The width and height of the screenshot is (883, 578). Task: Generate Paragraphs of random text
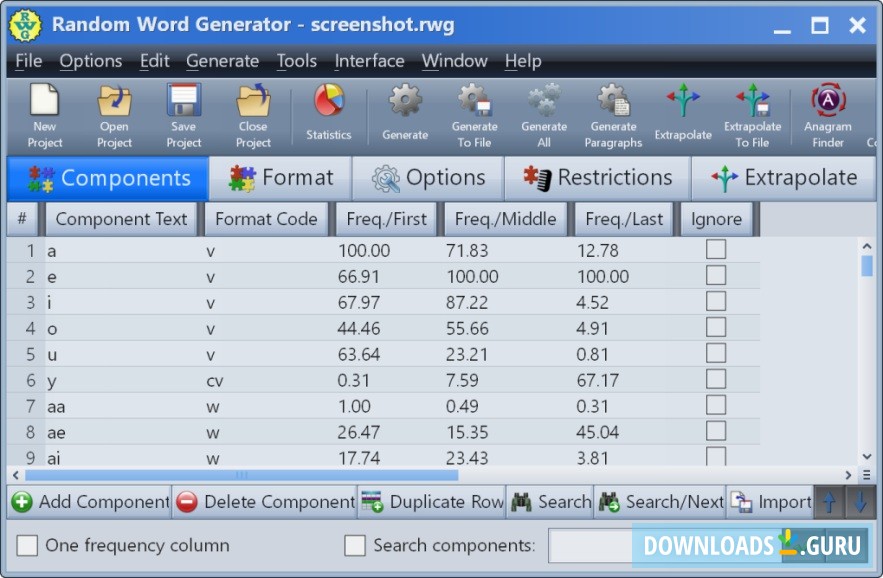point(612,110)
